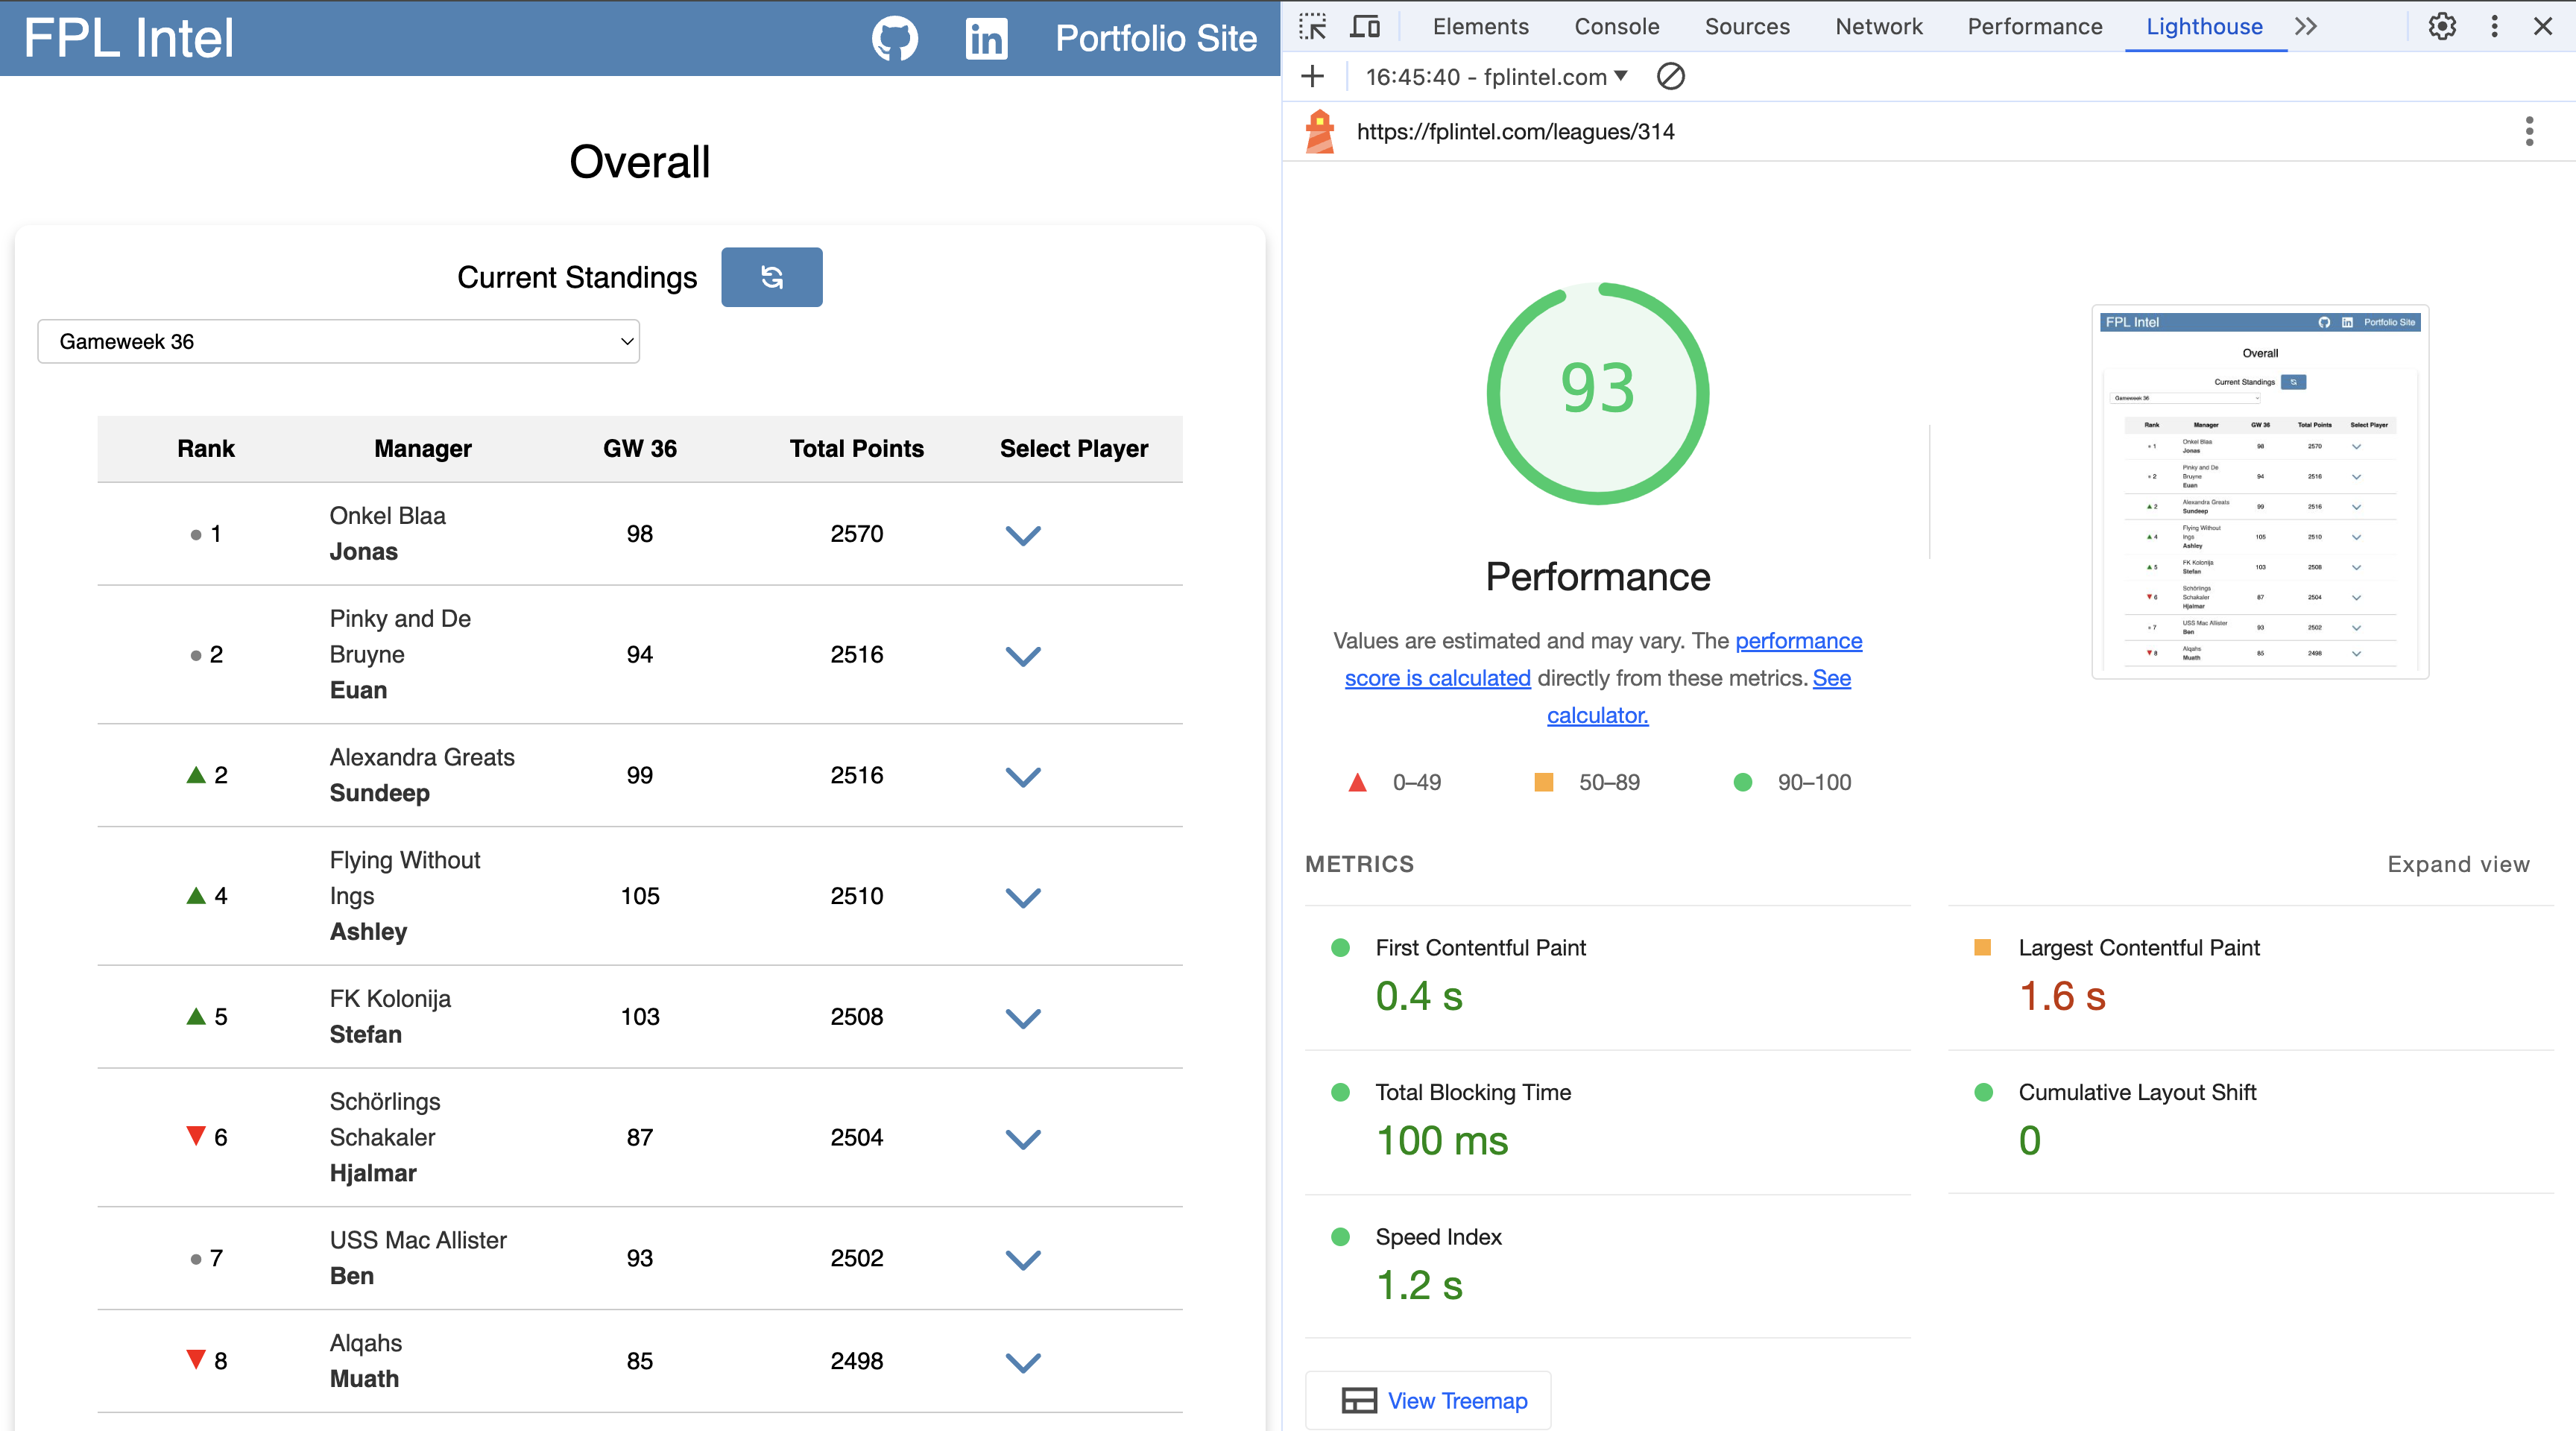Add a new Lighthouse report with plus icon
This screenshot has height=1431, width=2576.
[x=1313, y=76]
